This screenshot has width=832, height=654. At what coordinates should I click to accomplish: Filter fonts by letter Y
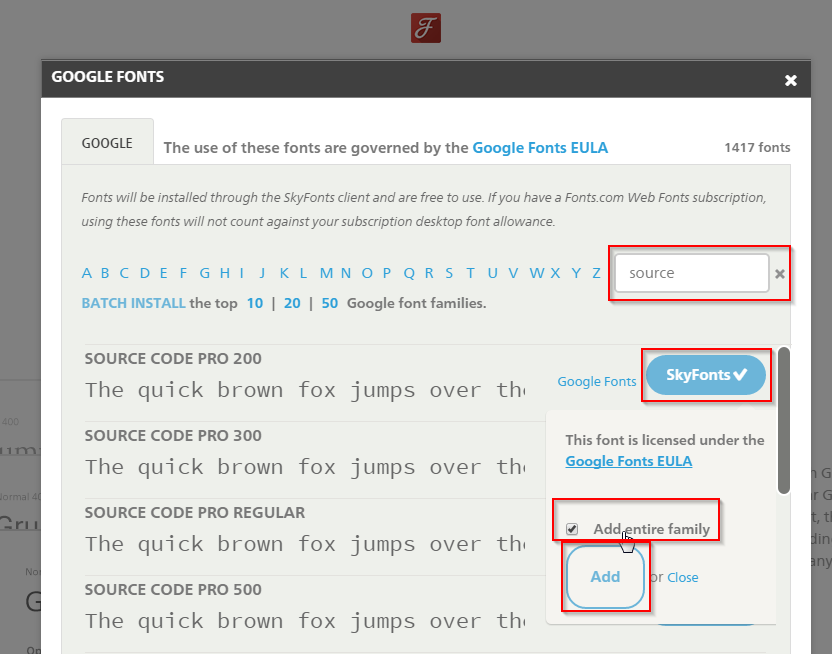(x=576, y=273)
